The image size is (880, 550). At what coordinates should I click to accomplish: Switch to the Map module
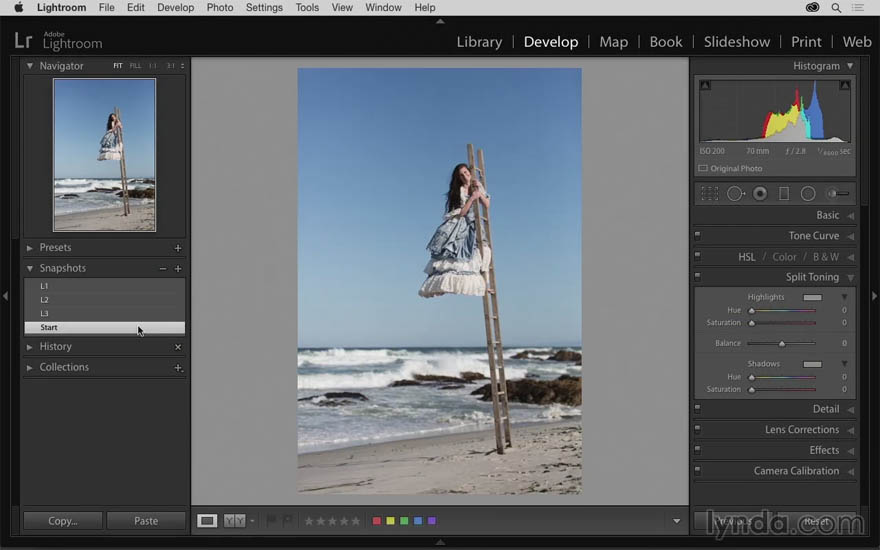pos(613,42)
